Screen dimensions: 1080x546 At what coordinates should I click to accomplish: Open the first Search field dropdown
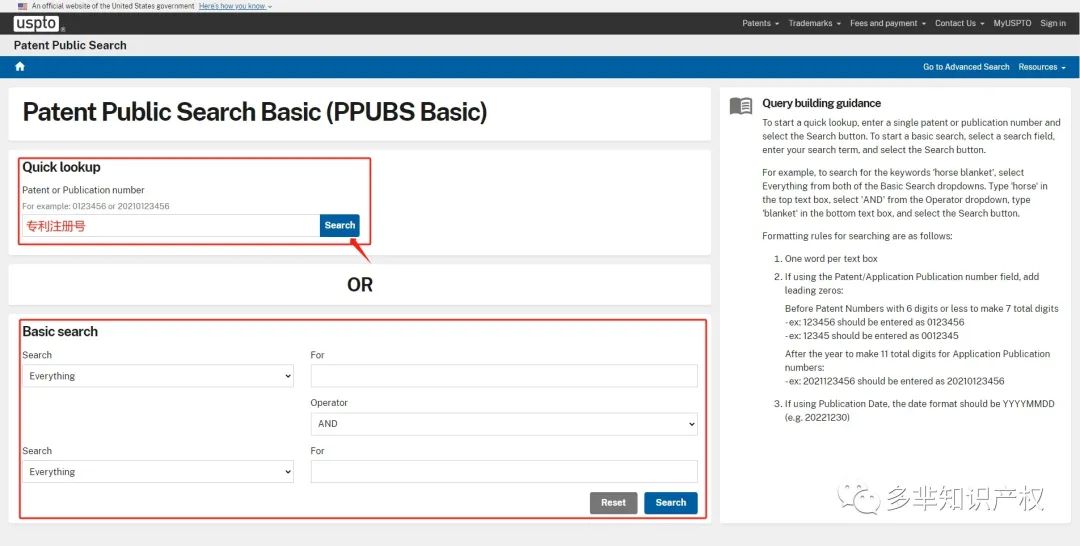click(158, 376)
